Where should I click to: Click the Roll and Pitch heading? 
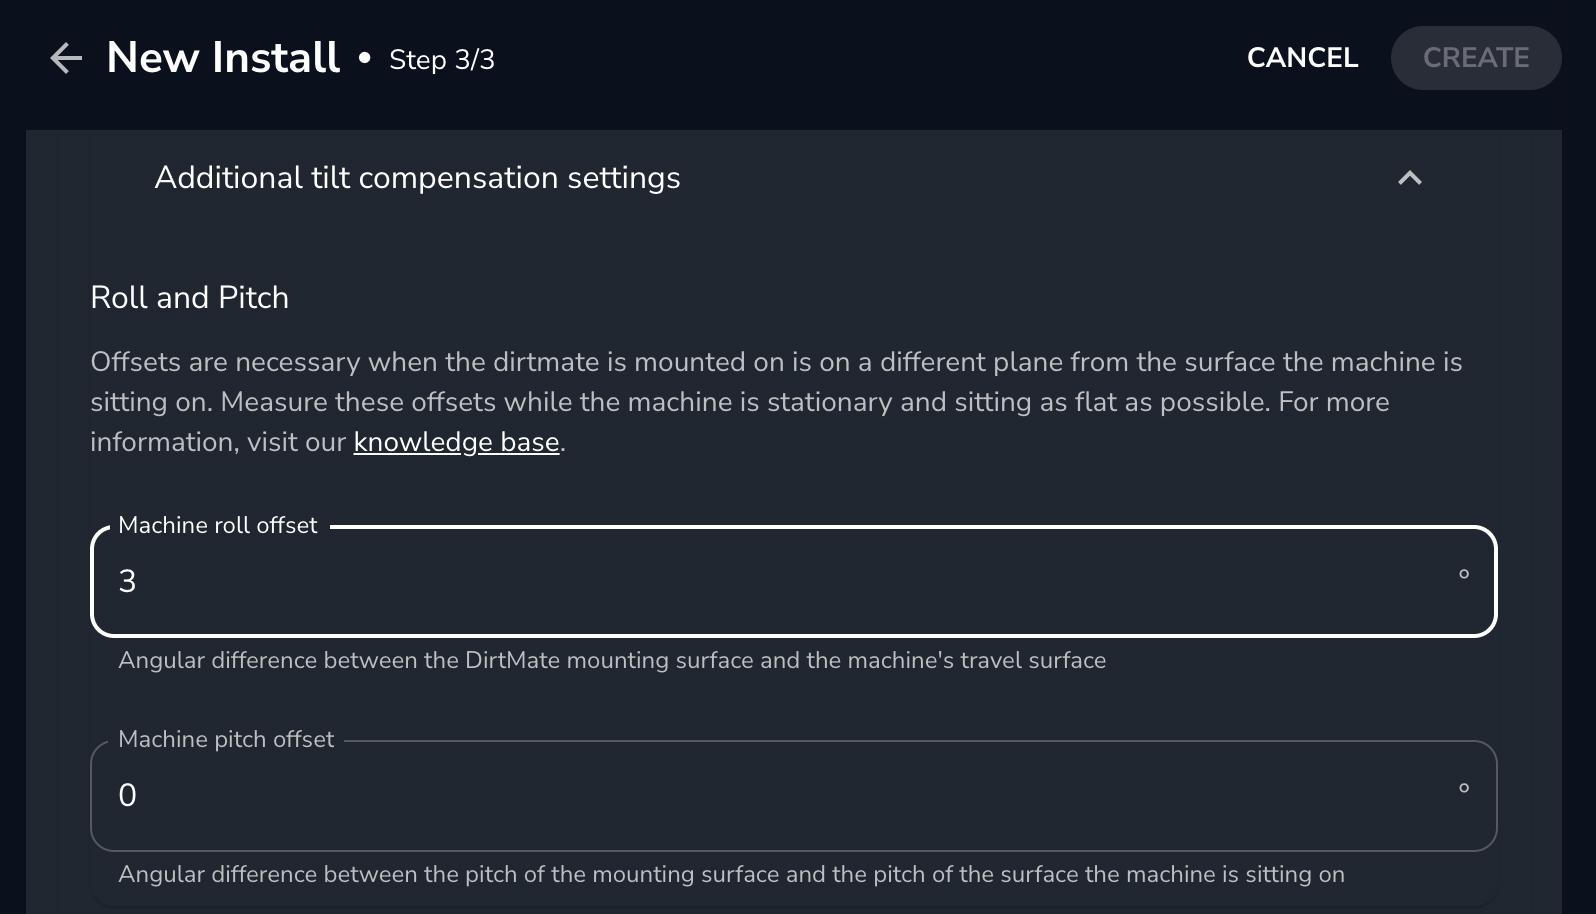tap(189, 297)
